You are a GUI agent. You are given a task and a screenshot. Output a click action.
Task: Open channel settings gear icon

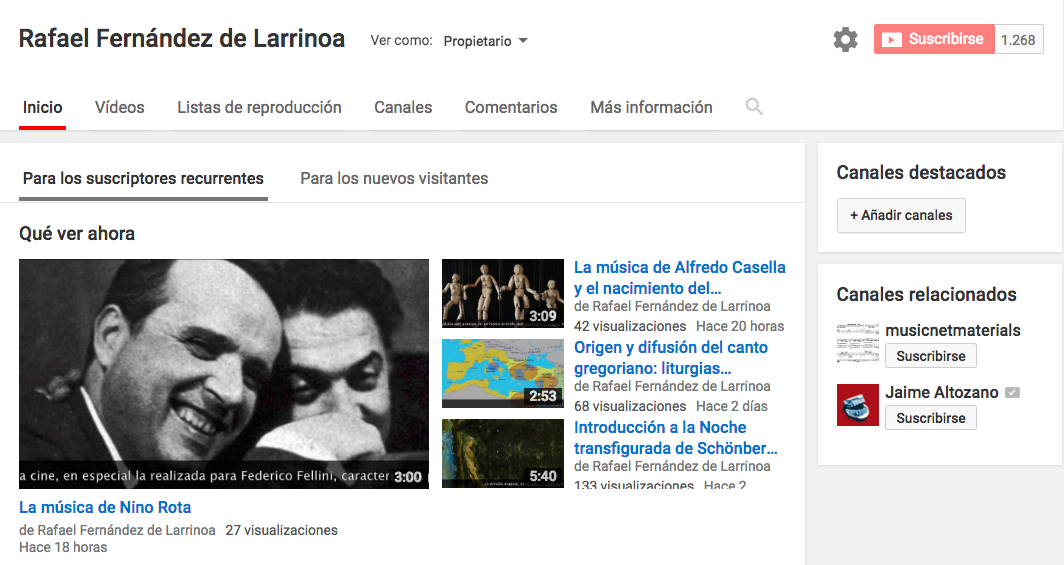pos(845,39)
